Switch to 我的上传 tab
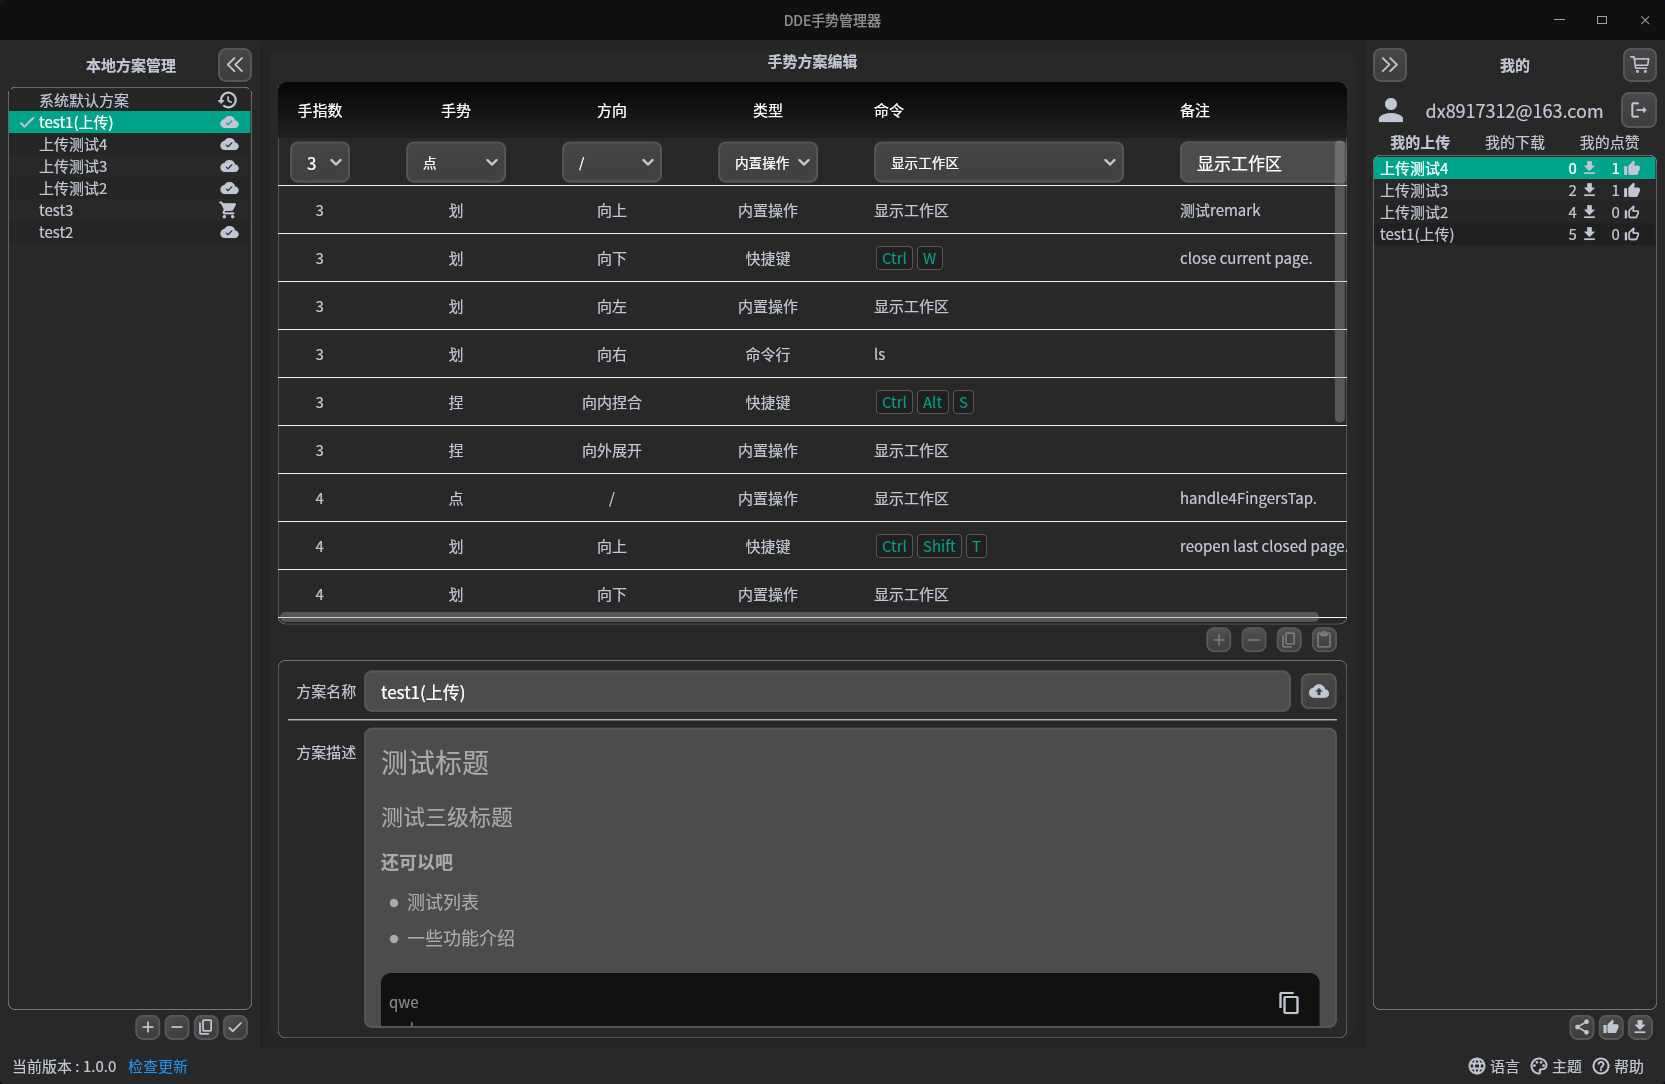 click(x=1420, y=143)
